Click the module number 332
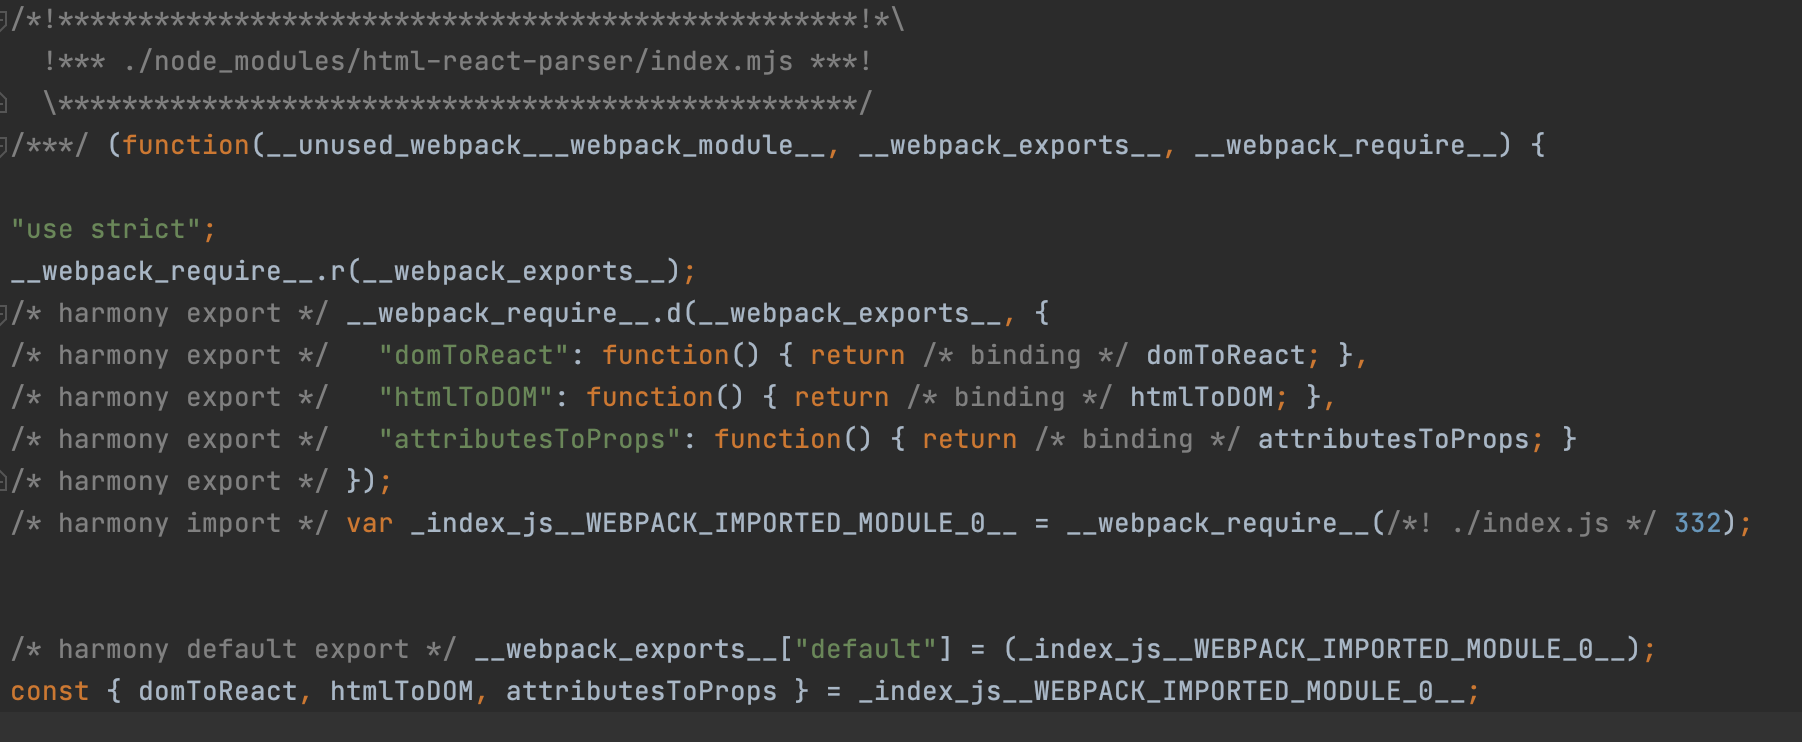 (x=1698, y=523)
